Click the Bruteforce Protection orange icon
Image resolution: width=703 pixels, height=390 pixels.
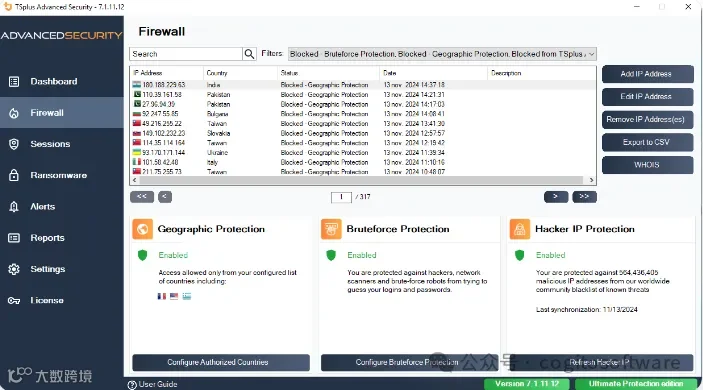click(x=331, y=229)
